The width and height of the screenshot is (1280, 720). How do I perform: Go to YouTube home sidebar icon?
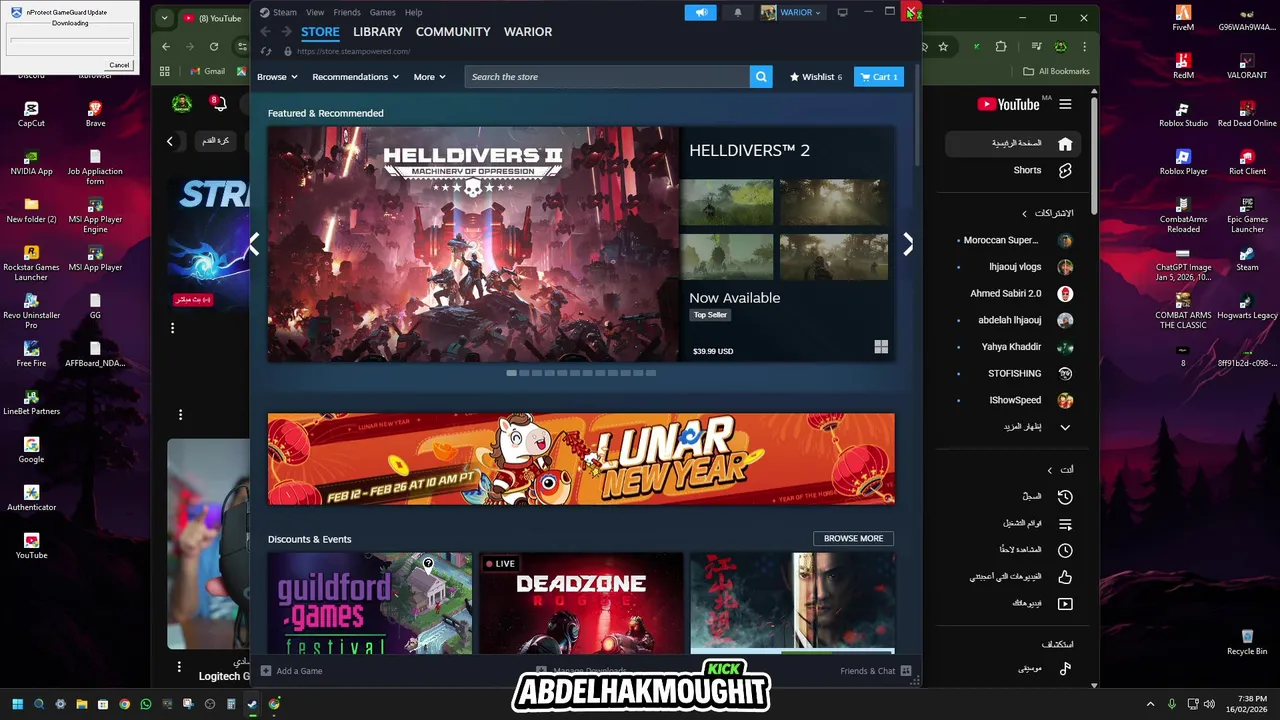pyautogui.click(x=1065, y=144)
